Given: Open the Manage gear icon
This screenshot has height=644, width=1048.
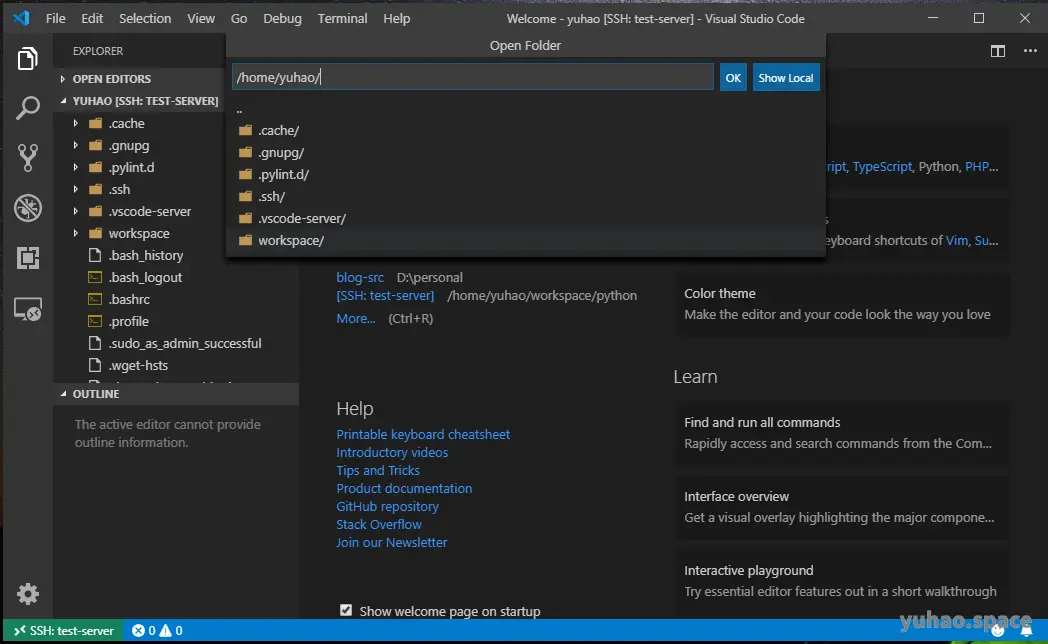Looking at the screenshot, I should point(27,593).
